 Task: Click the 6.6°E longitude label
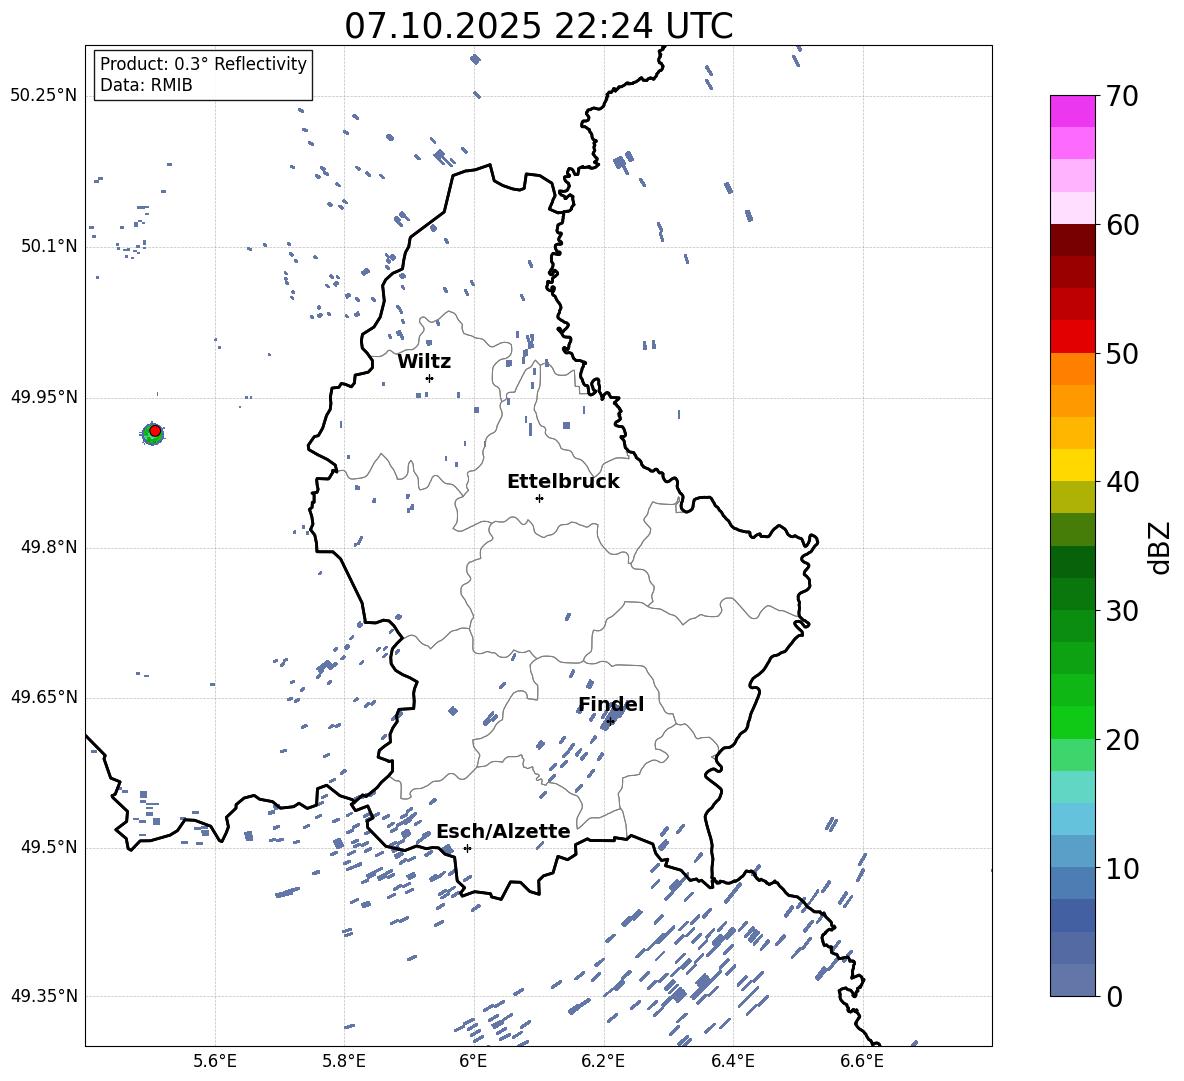pyautogui.click(x=862, y=1061)
